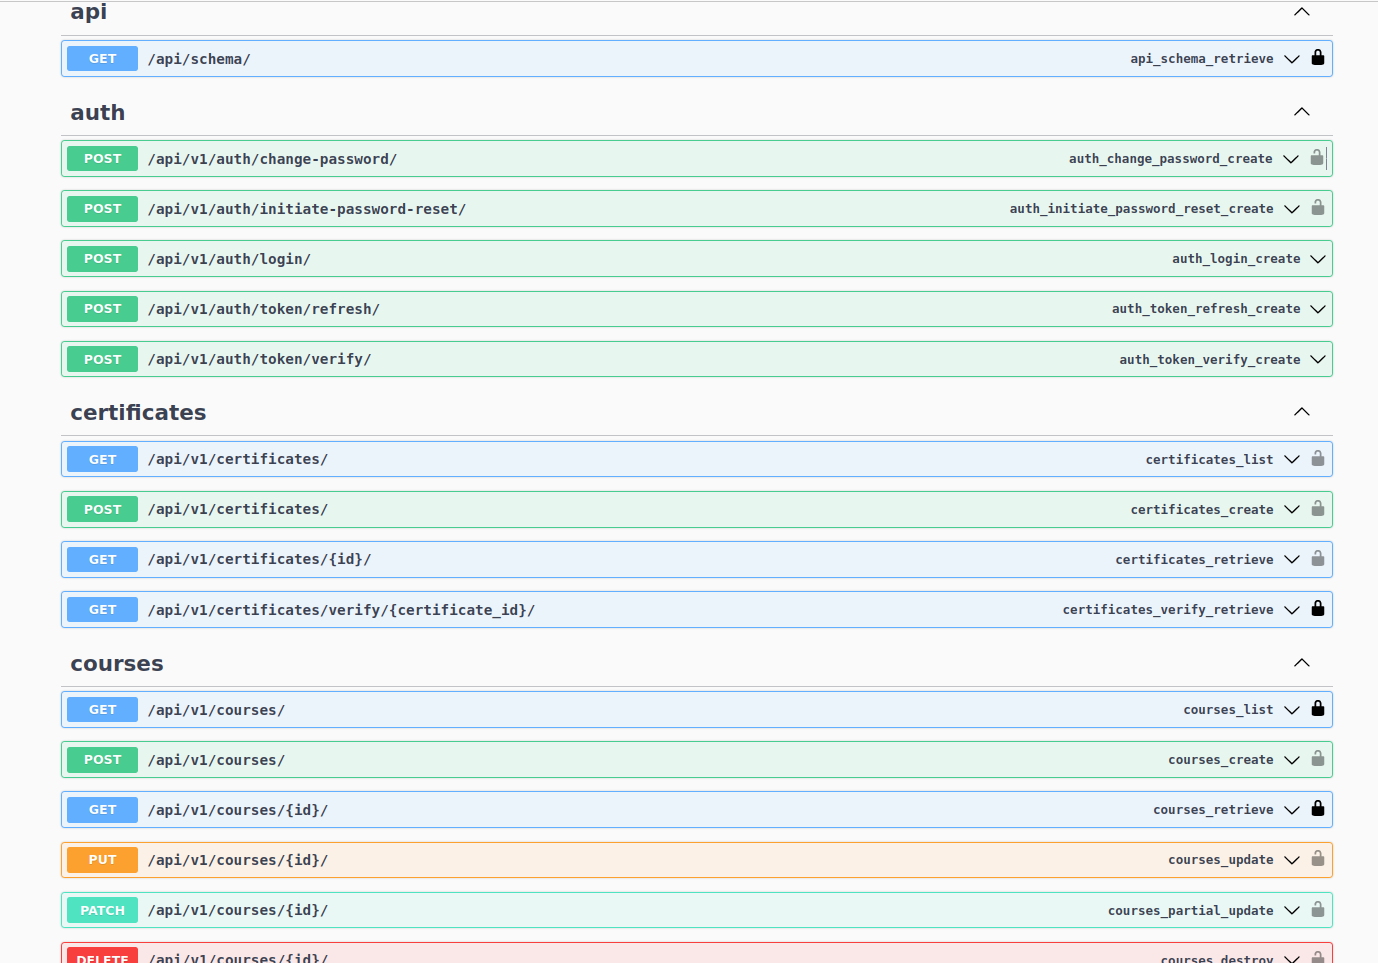
Task: Click black lock on certificates_verify_retrieve row
Action: click(x=1318, y=609)
